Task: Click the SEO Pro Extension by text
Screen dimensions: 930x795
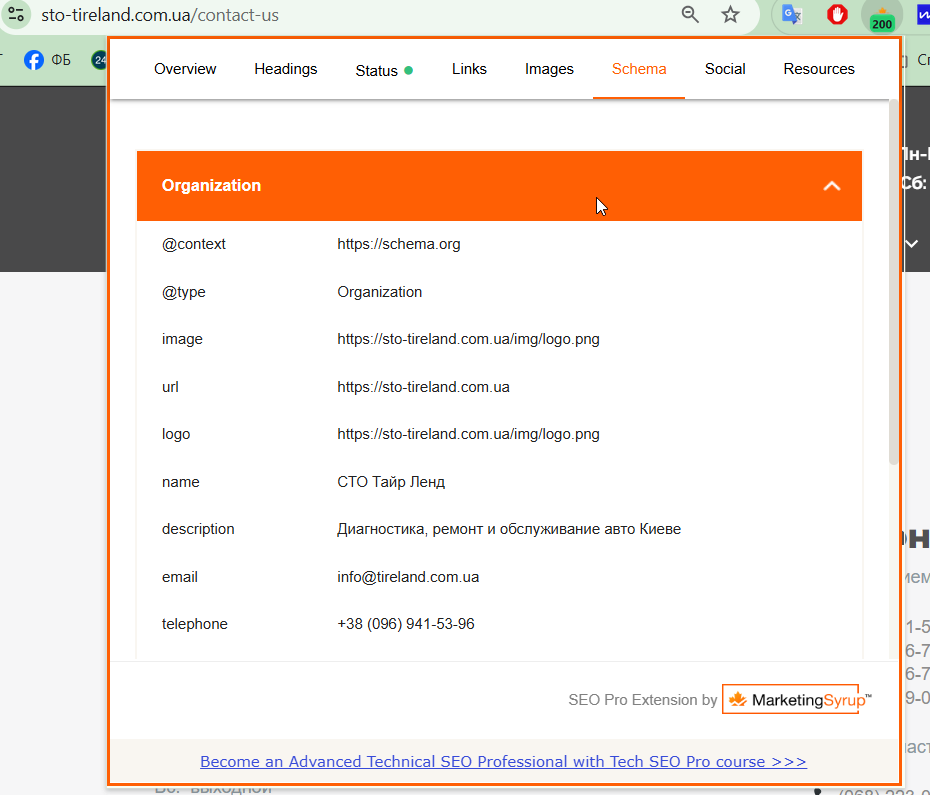Action: coord(642,699)
